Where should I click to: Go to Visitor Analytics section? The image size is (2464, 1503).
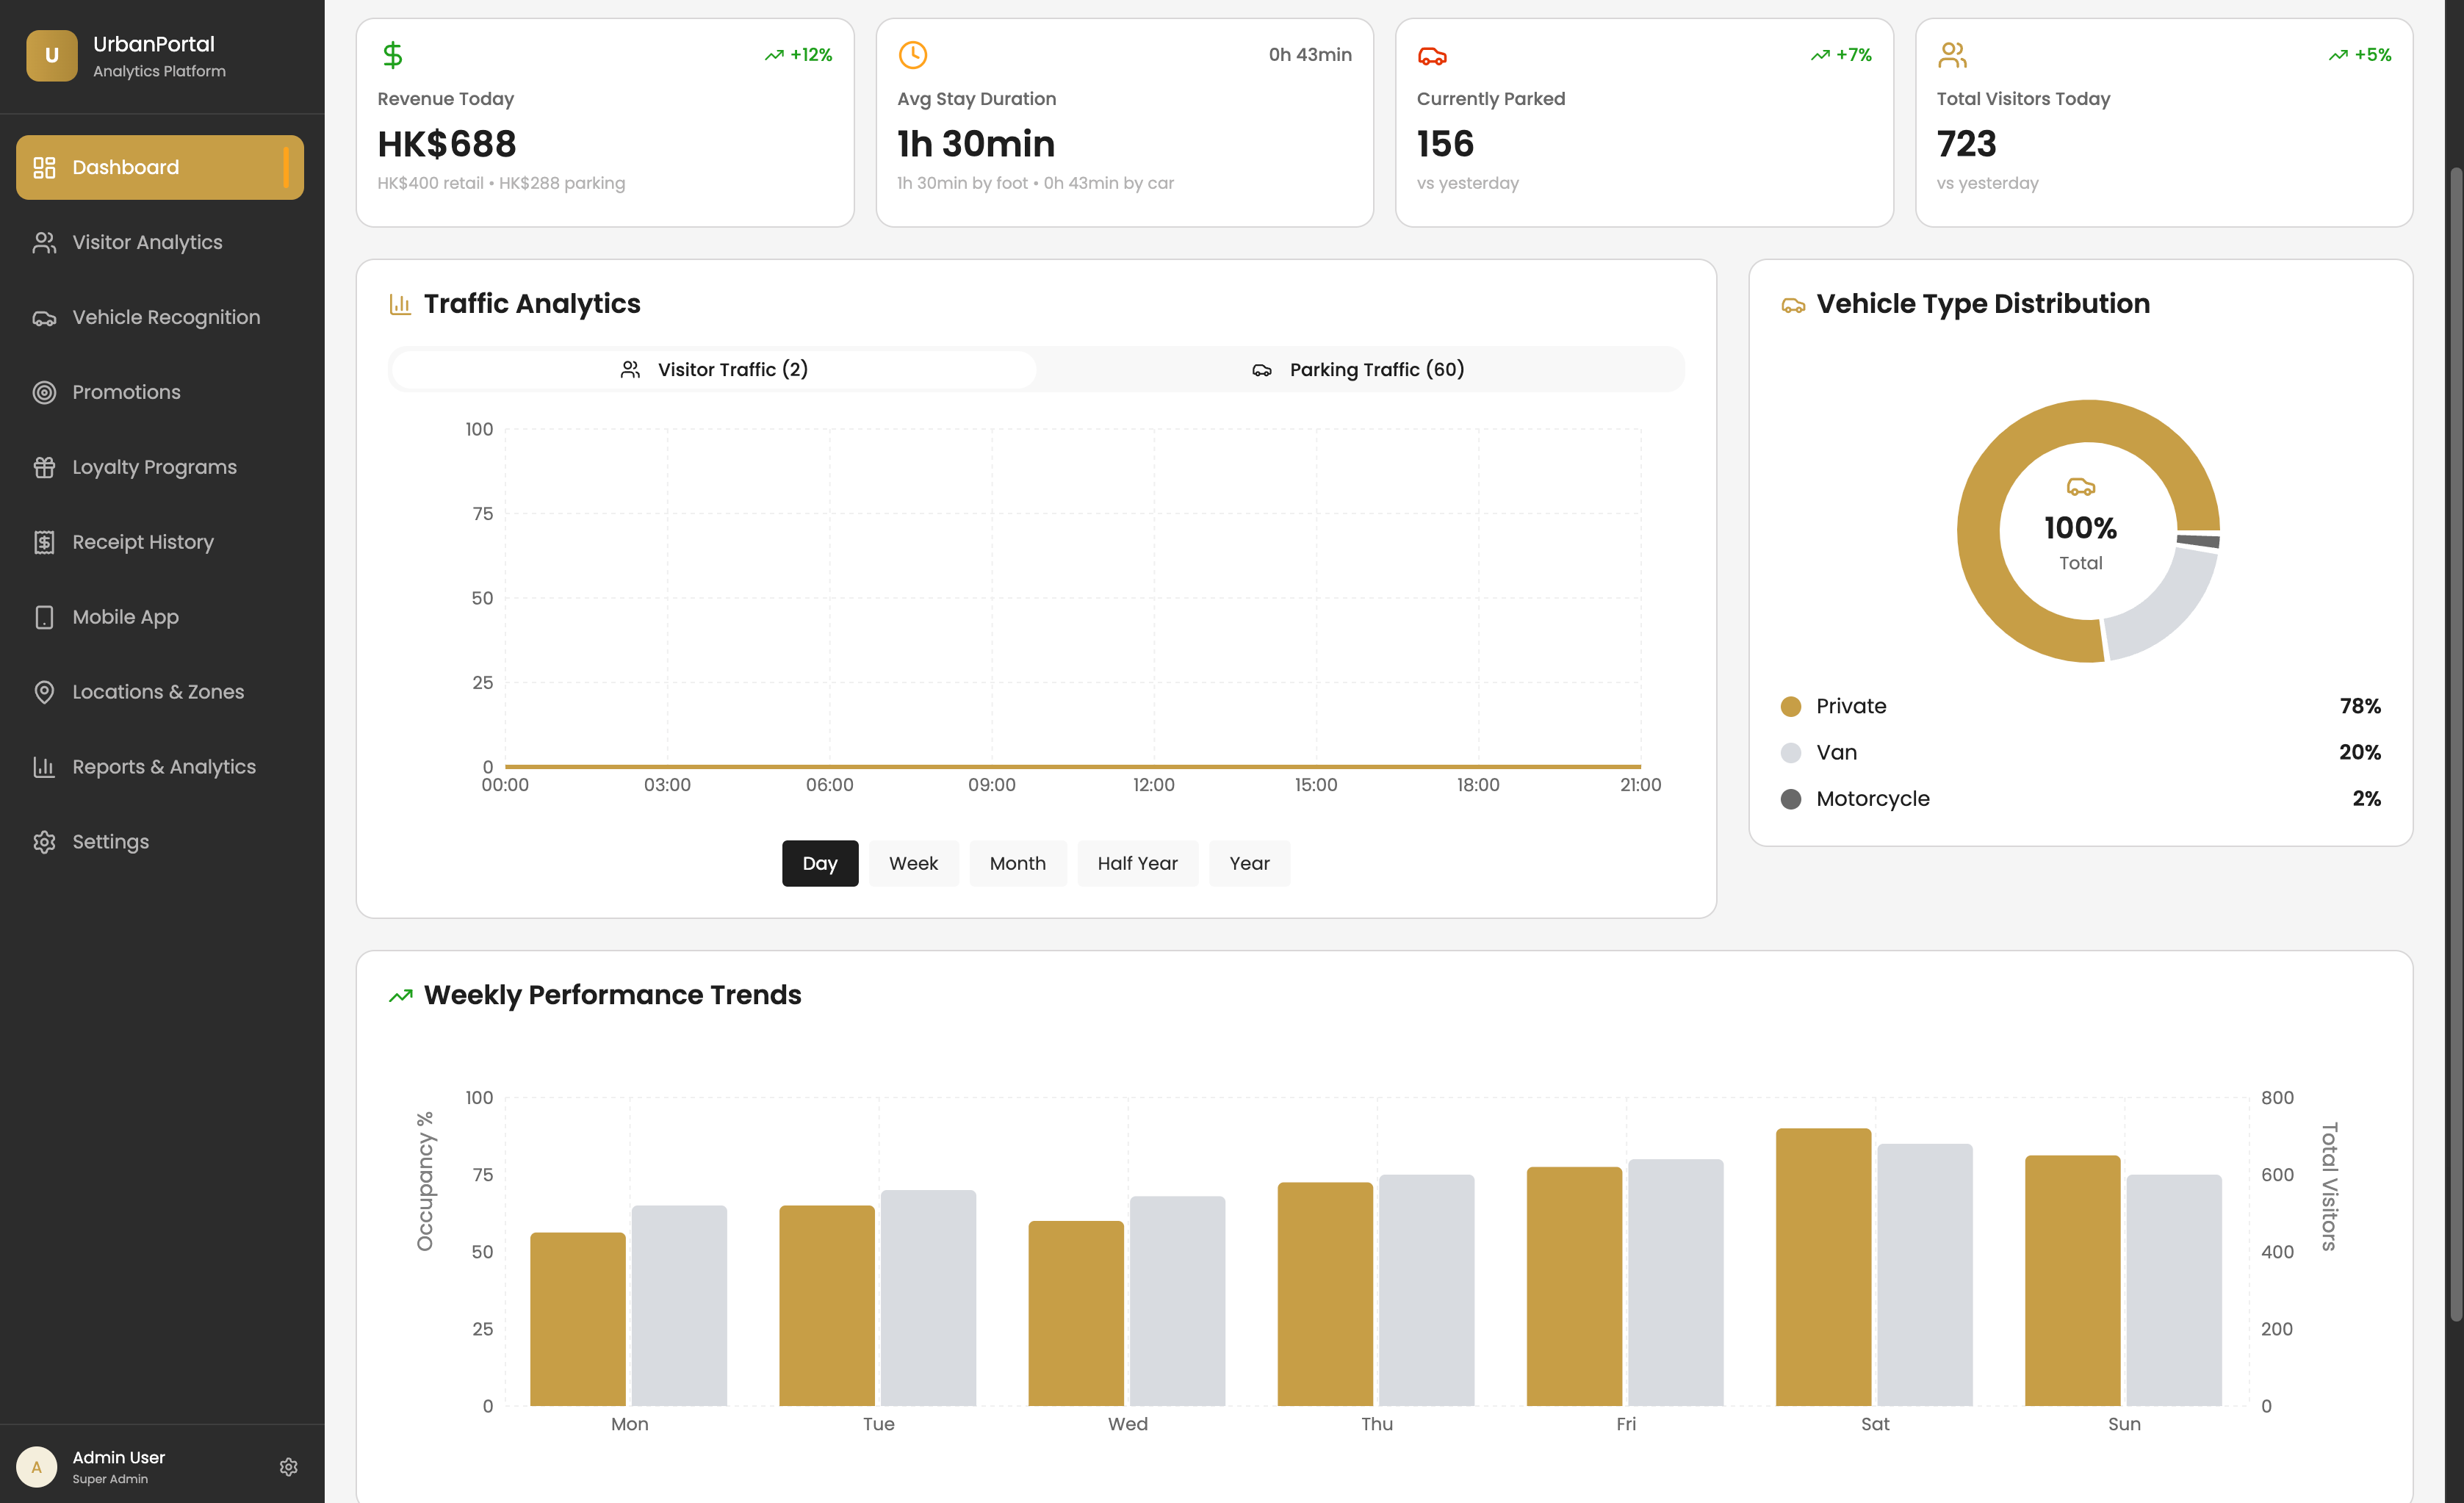(147, 242)
